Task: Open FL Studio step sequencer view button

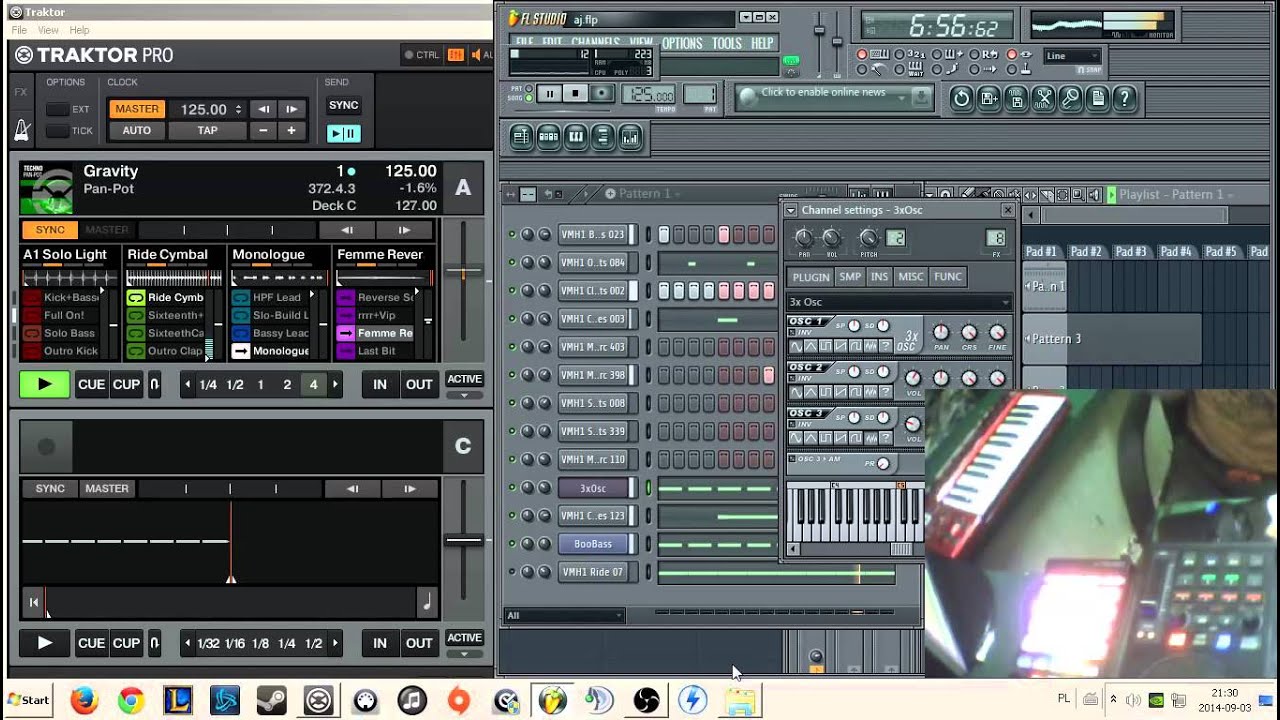Action: tap(548, 137)
